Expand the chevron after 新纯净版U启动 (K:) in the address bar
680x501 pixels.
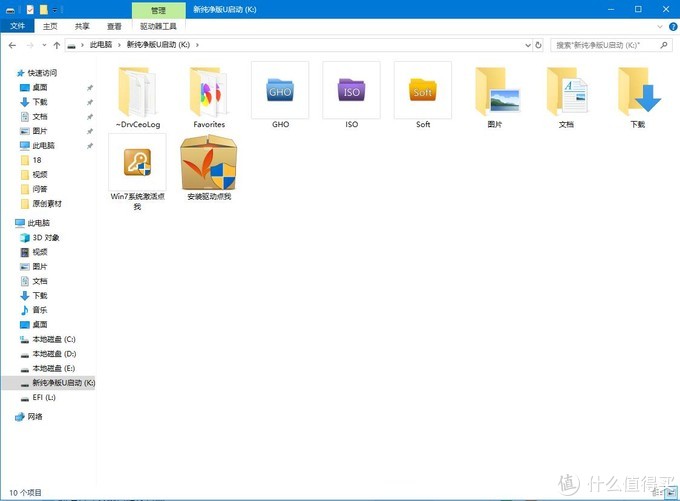[x=197, y=45]
